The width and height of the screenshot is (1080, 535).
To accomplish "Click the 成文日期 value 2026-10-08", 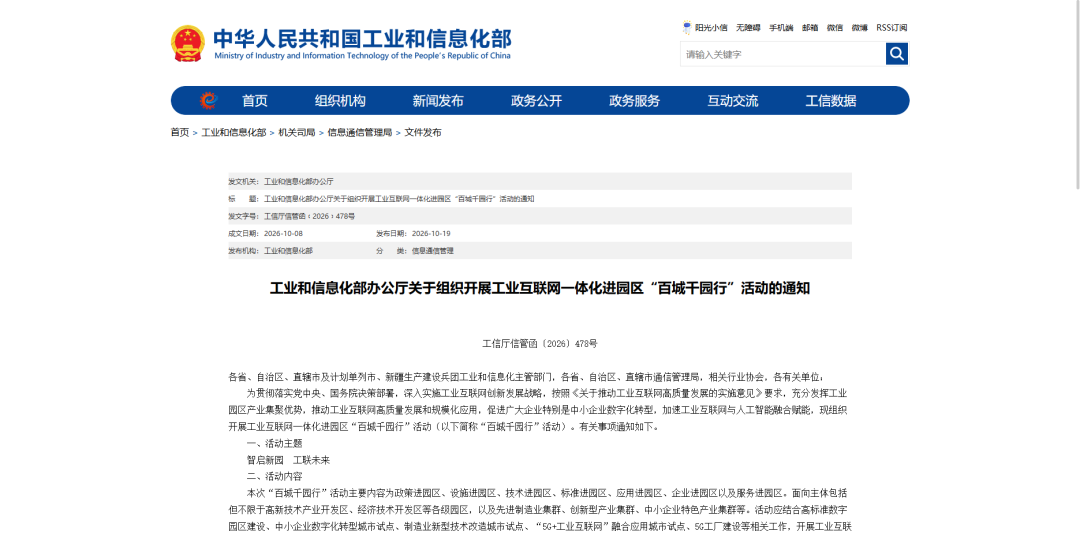I will pos(283,233).
